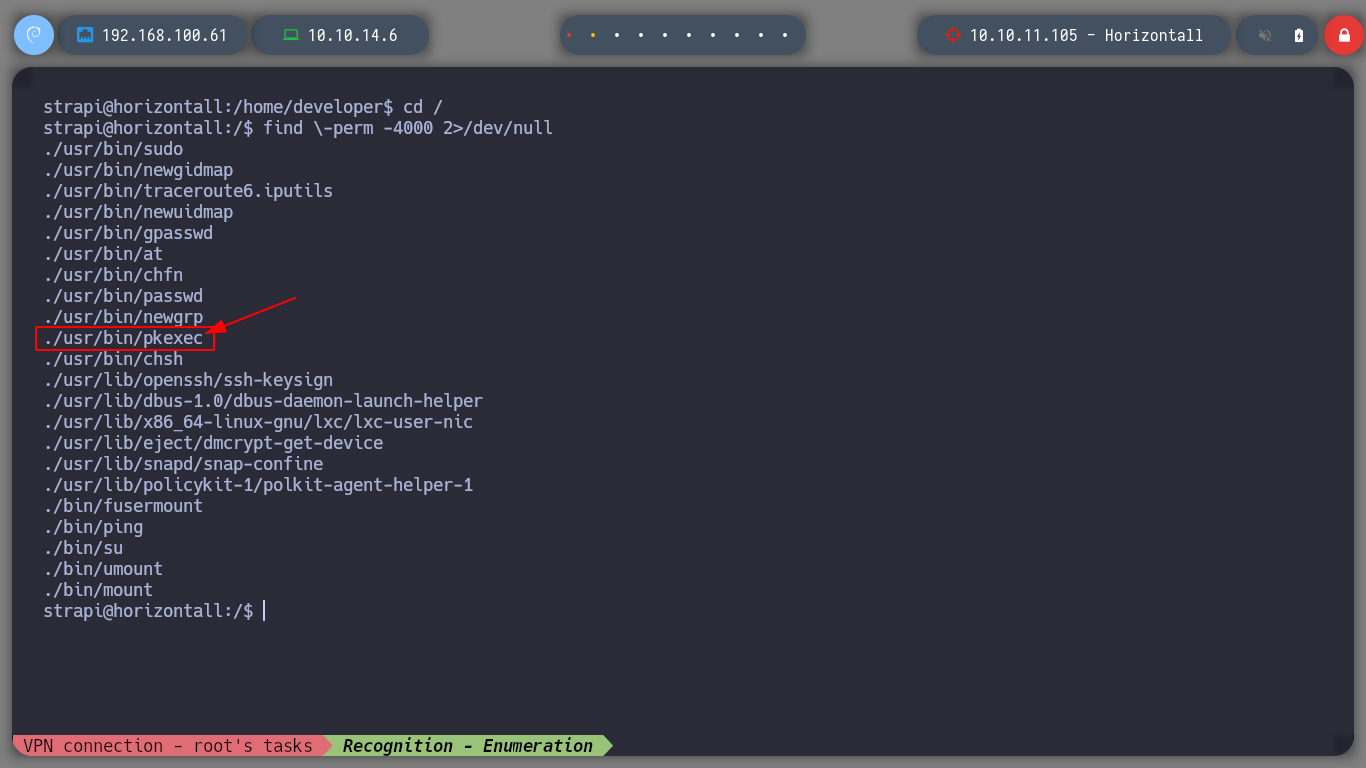The image size is (1366, 768).
Task: Click the green laptop VPN icon
Action: tap(291, 35)
